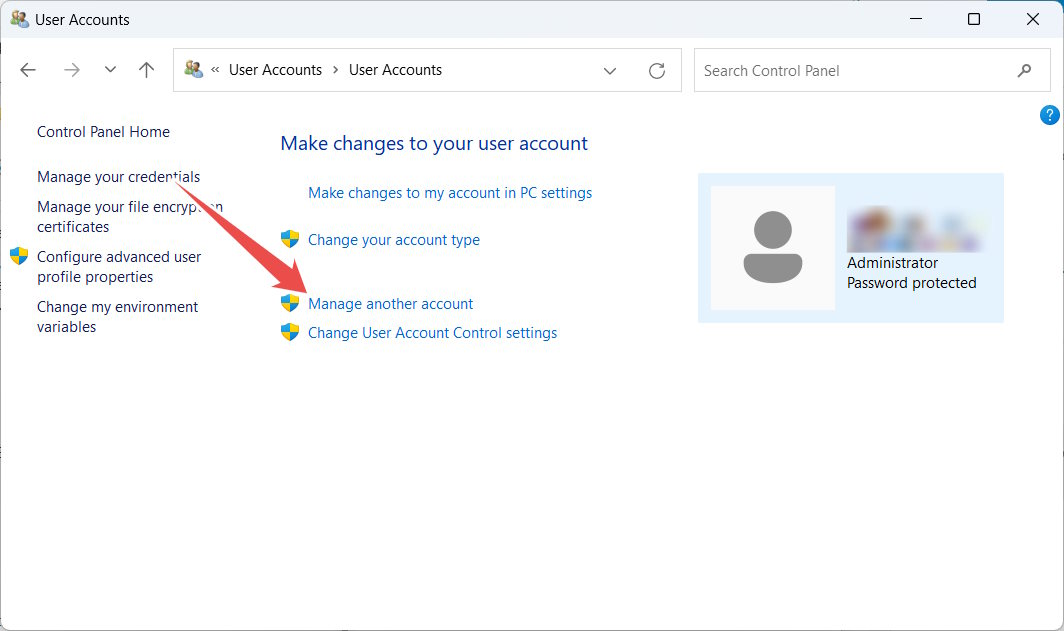The height and width of the screenshot is (631, 1064).
Task: Click the administrator account profile picture
Action: tap(775, 247)
